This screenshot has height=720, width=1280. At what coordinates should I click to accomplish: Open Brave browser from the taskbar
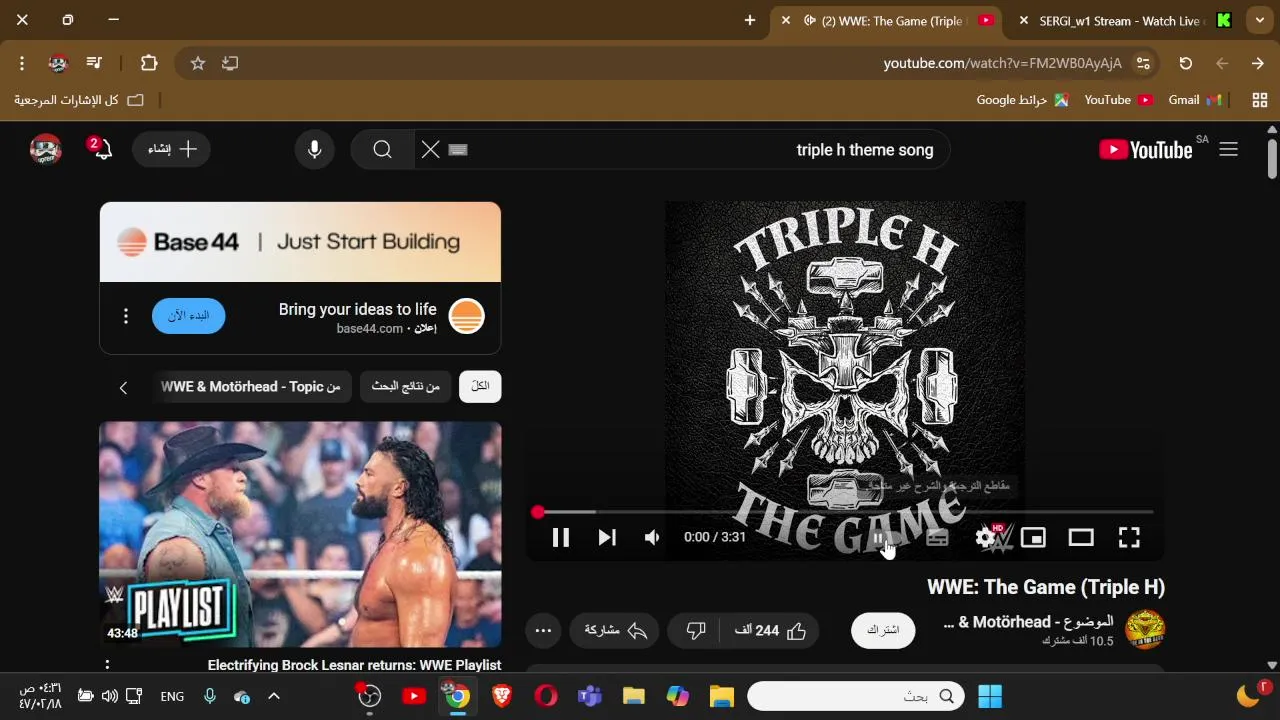502,696
